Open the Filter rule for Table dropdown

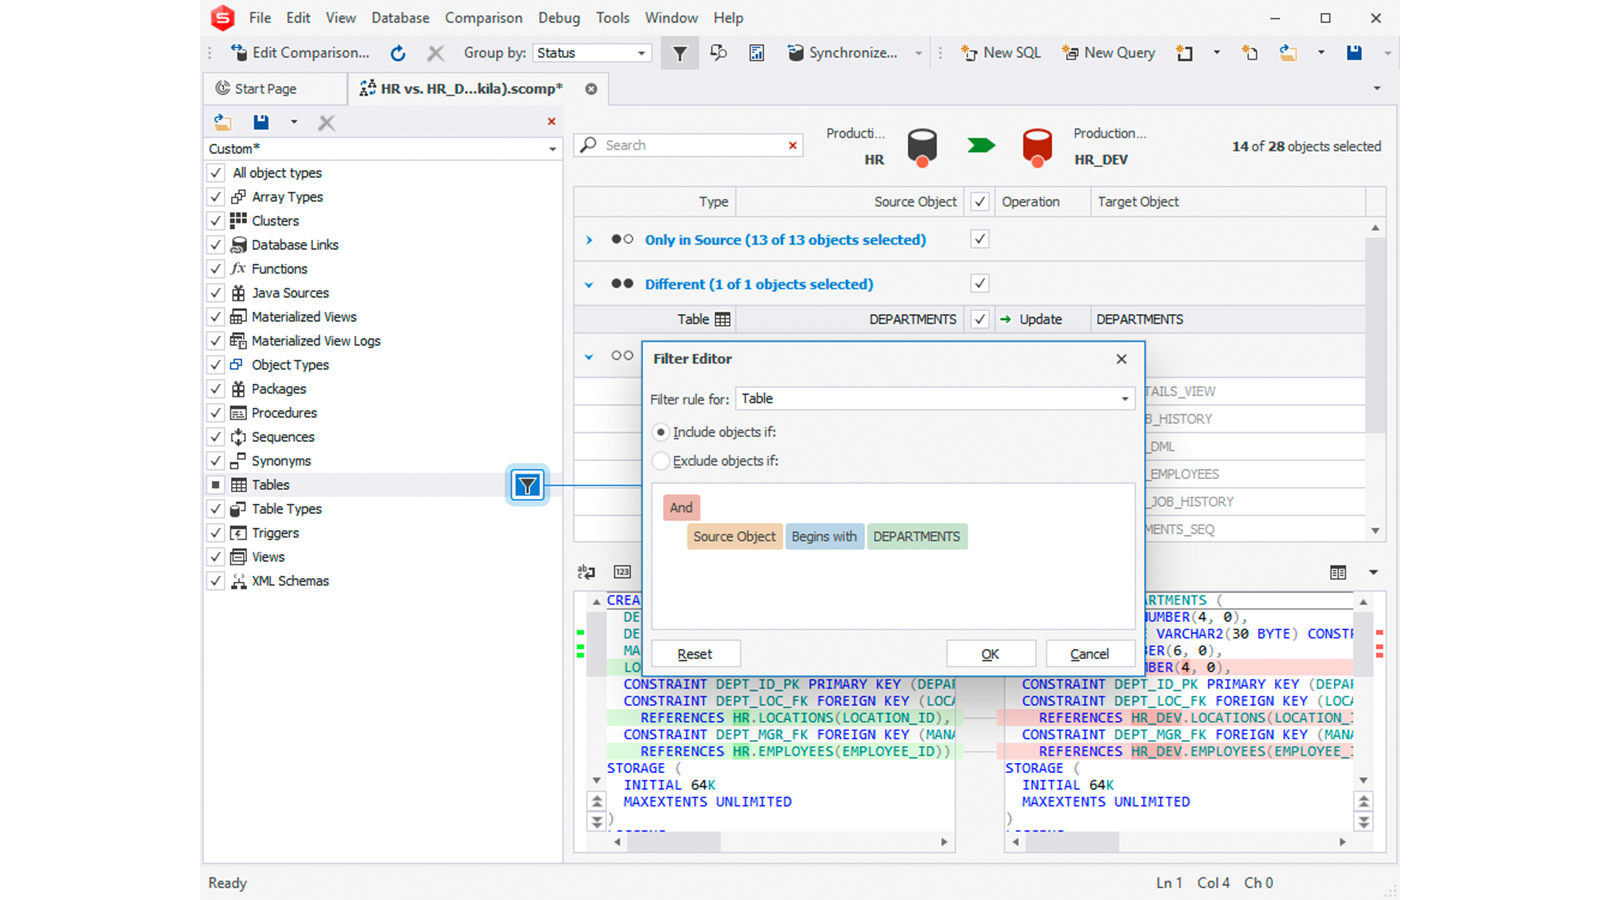click(1124, 398)
